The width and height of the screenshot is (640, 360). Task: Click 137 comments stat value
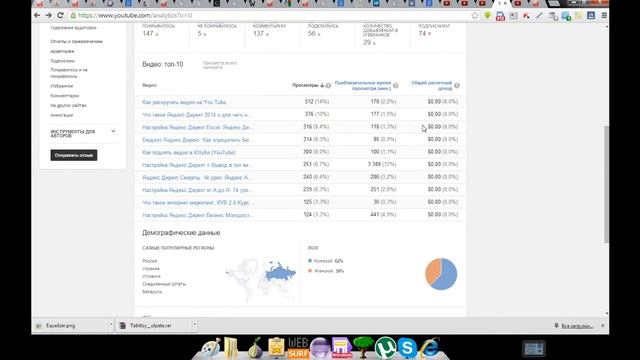258,34
